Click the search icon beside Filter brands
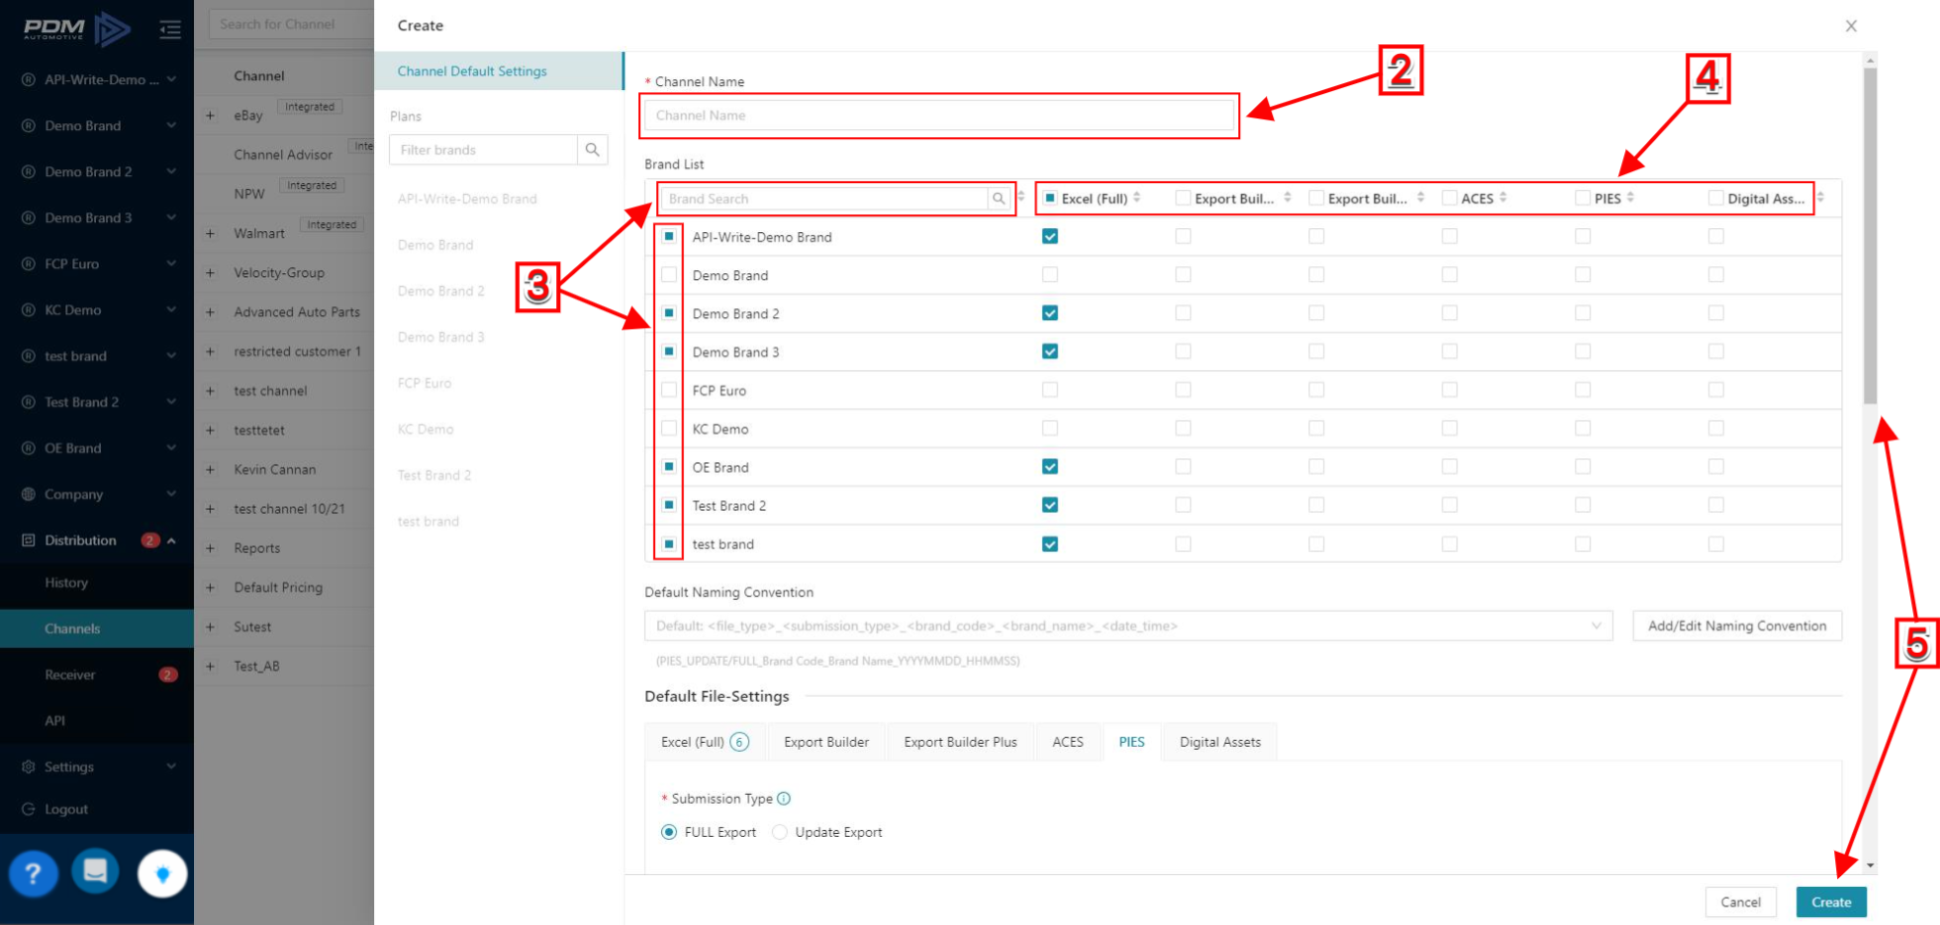 (x=592, y=150)
